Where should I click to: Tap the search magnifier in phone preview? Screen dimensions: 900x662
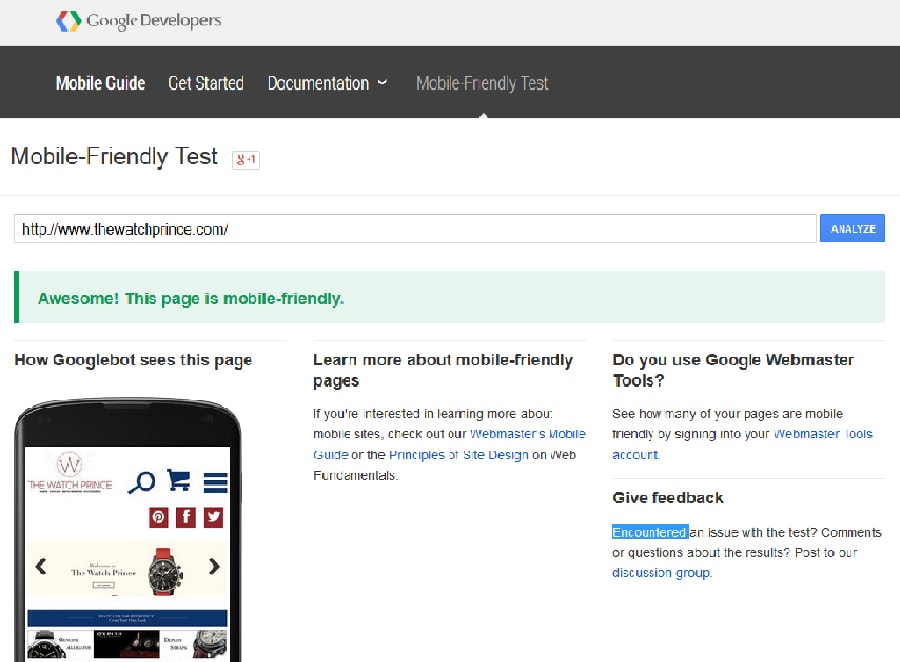pos(142,482)
